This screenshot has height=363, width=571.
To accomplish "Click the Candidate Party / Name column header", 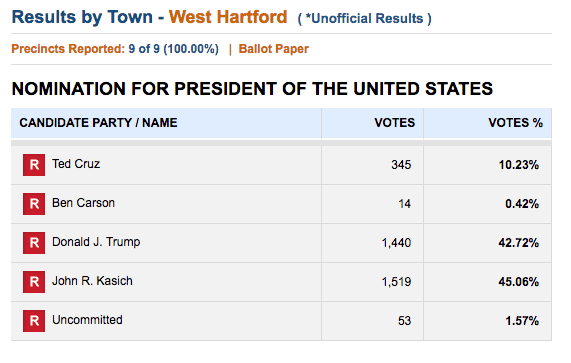I will coord(98,123).
